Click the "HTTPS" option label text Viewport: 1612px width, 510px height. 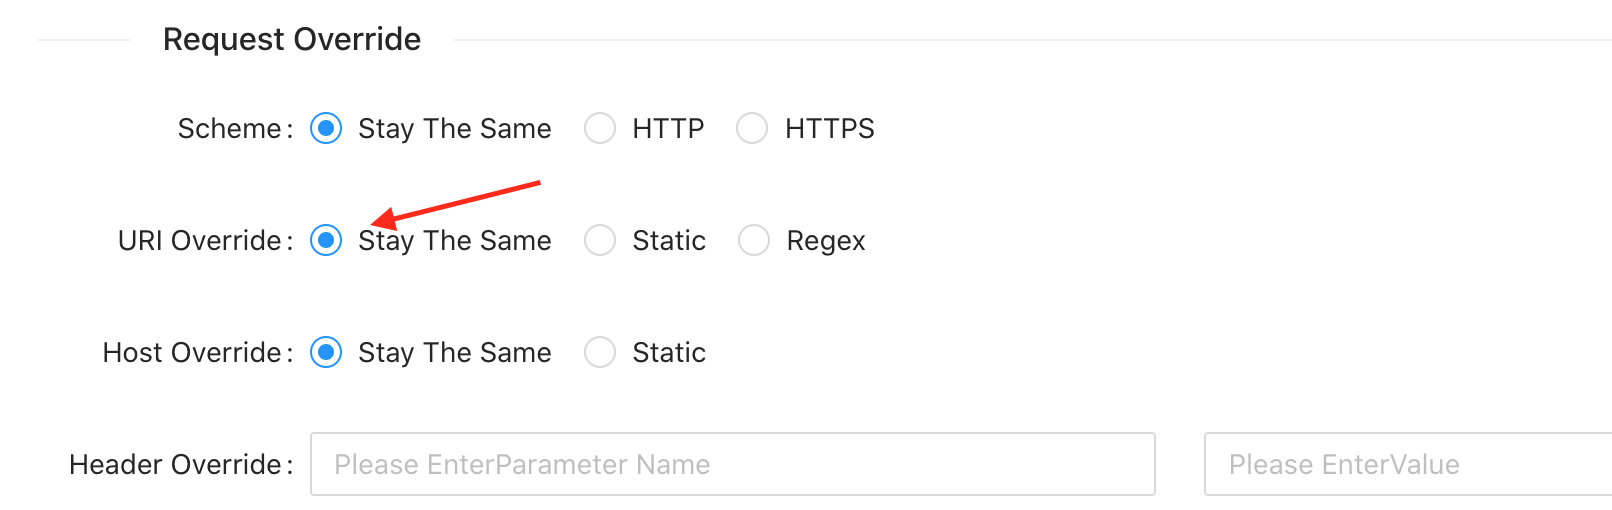coord(829,129)
